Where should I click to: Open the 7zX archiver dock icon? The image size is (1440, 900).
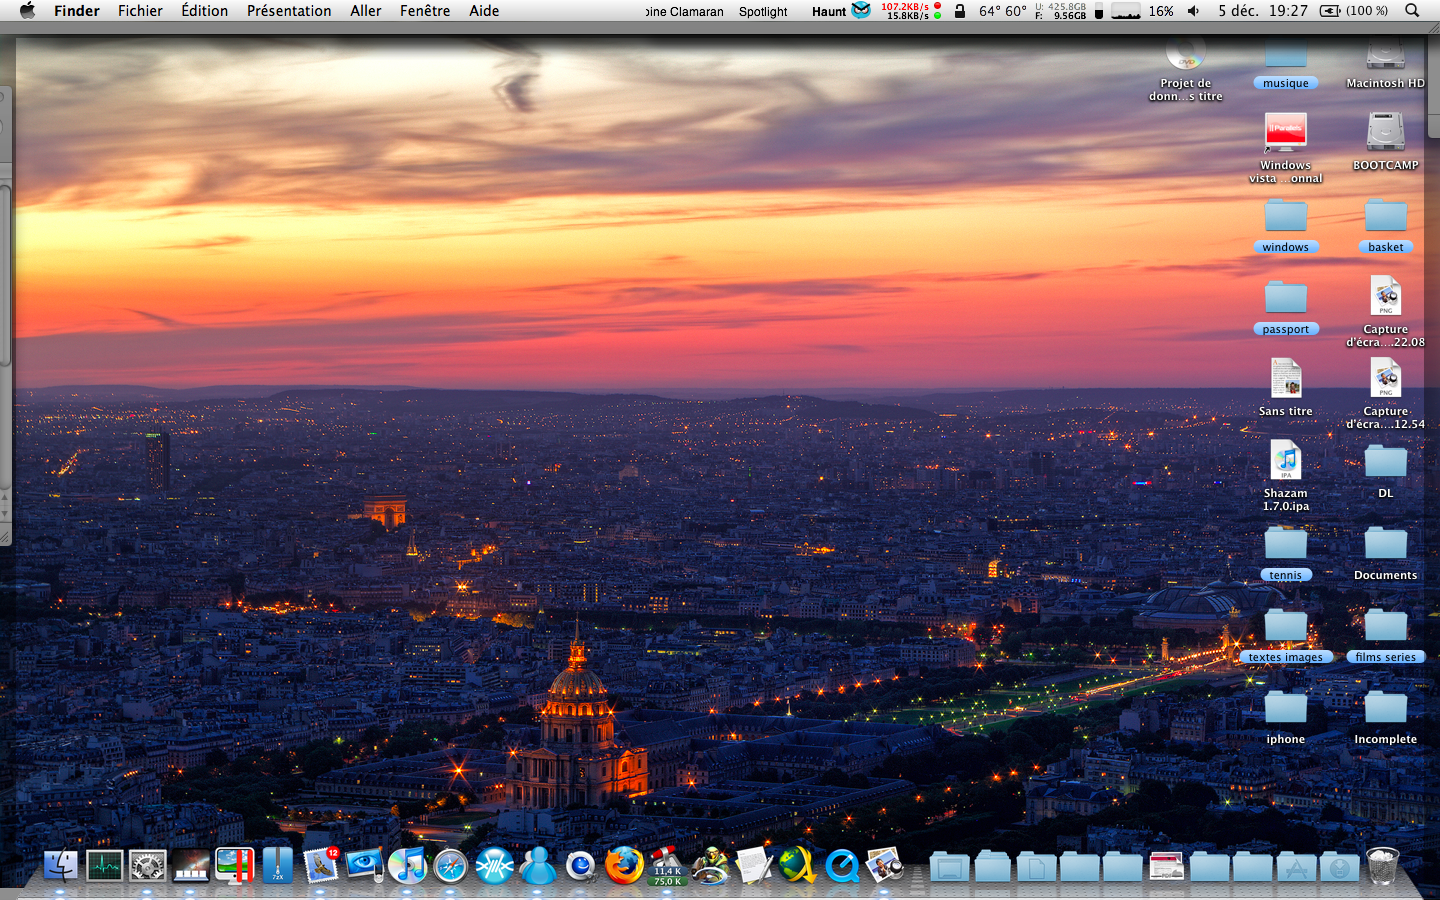[277, 865]
